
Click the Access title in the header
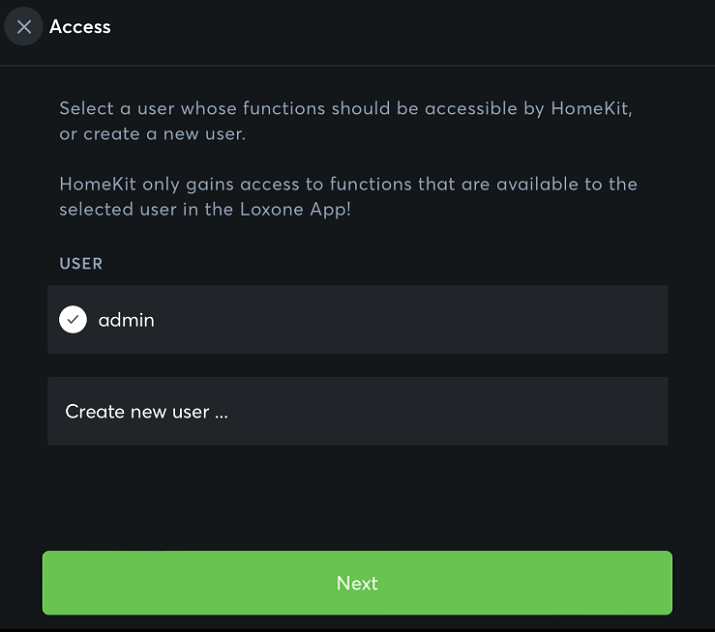coord(80,27)
